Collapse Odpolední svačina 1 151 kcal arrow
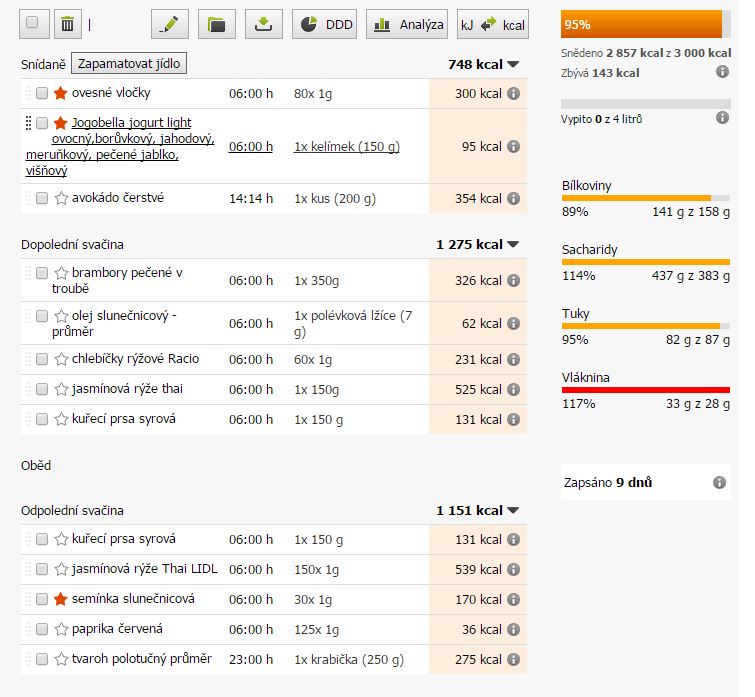This screenshot has width=755, height=697. [x=513, y=510]
